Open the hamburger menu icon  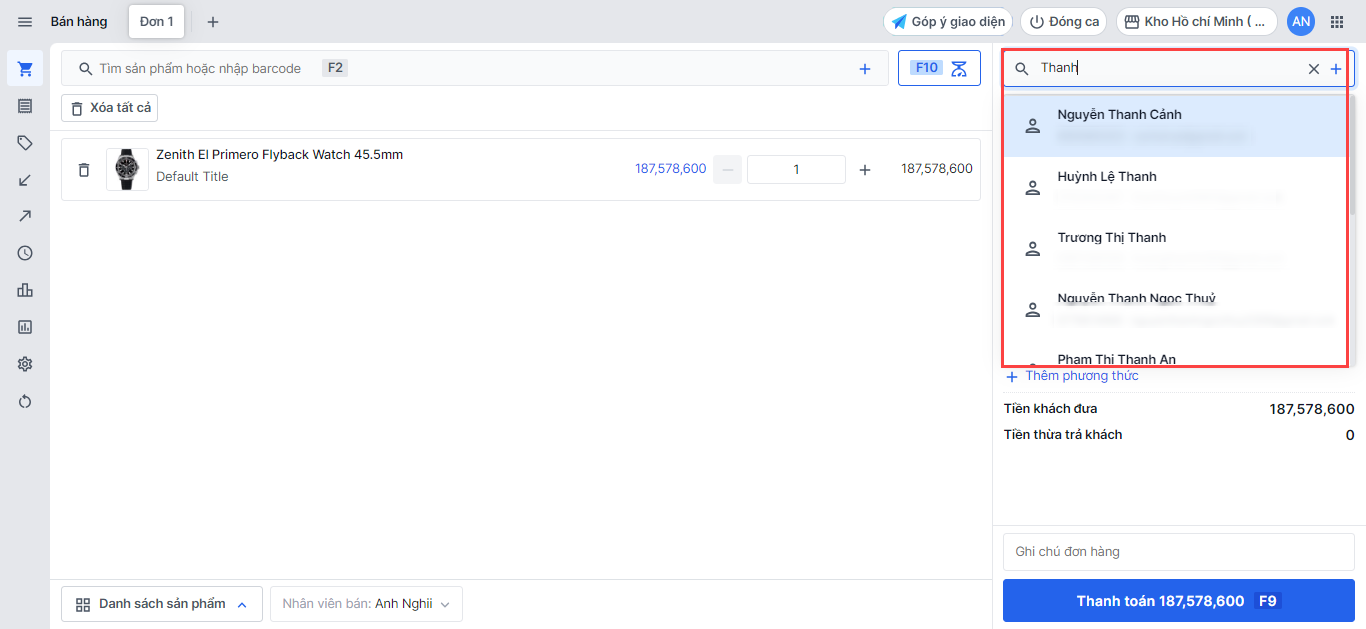click(x=25, y=22)
